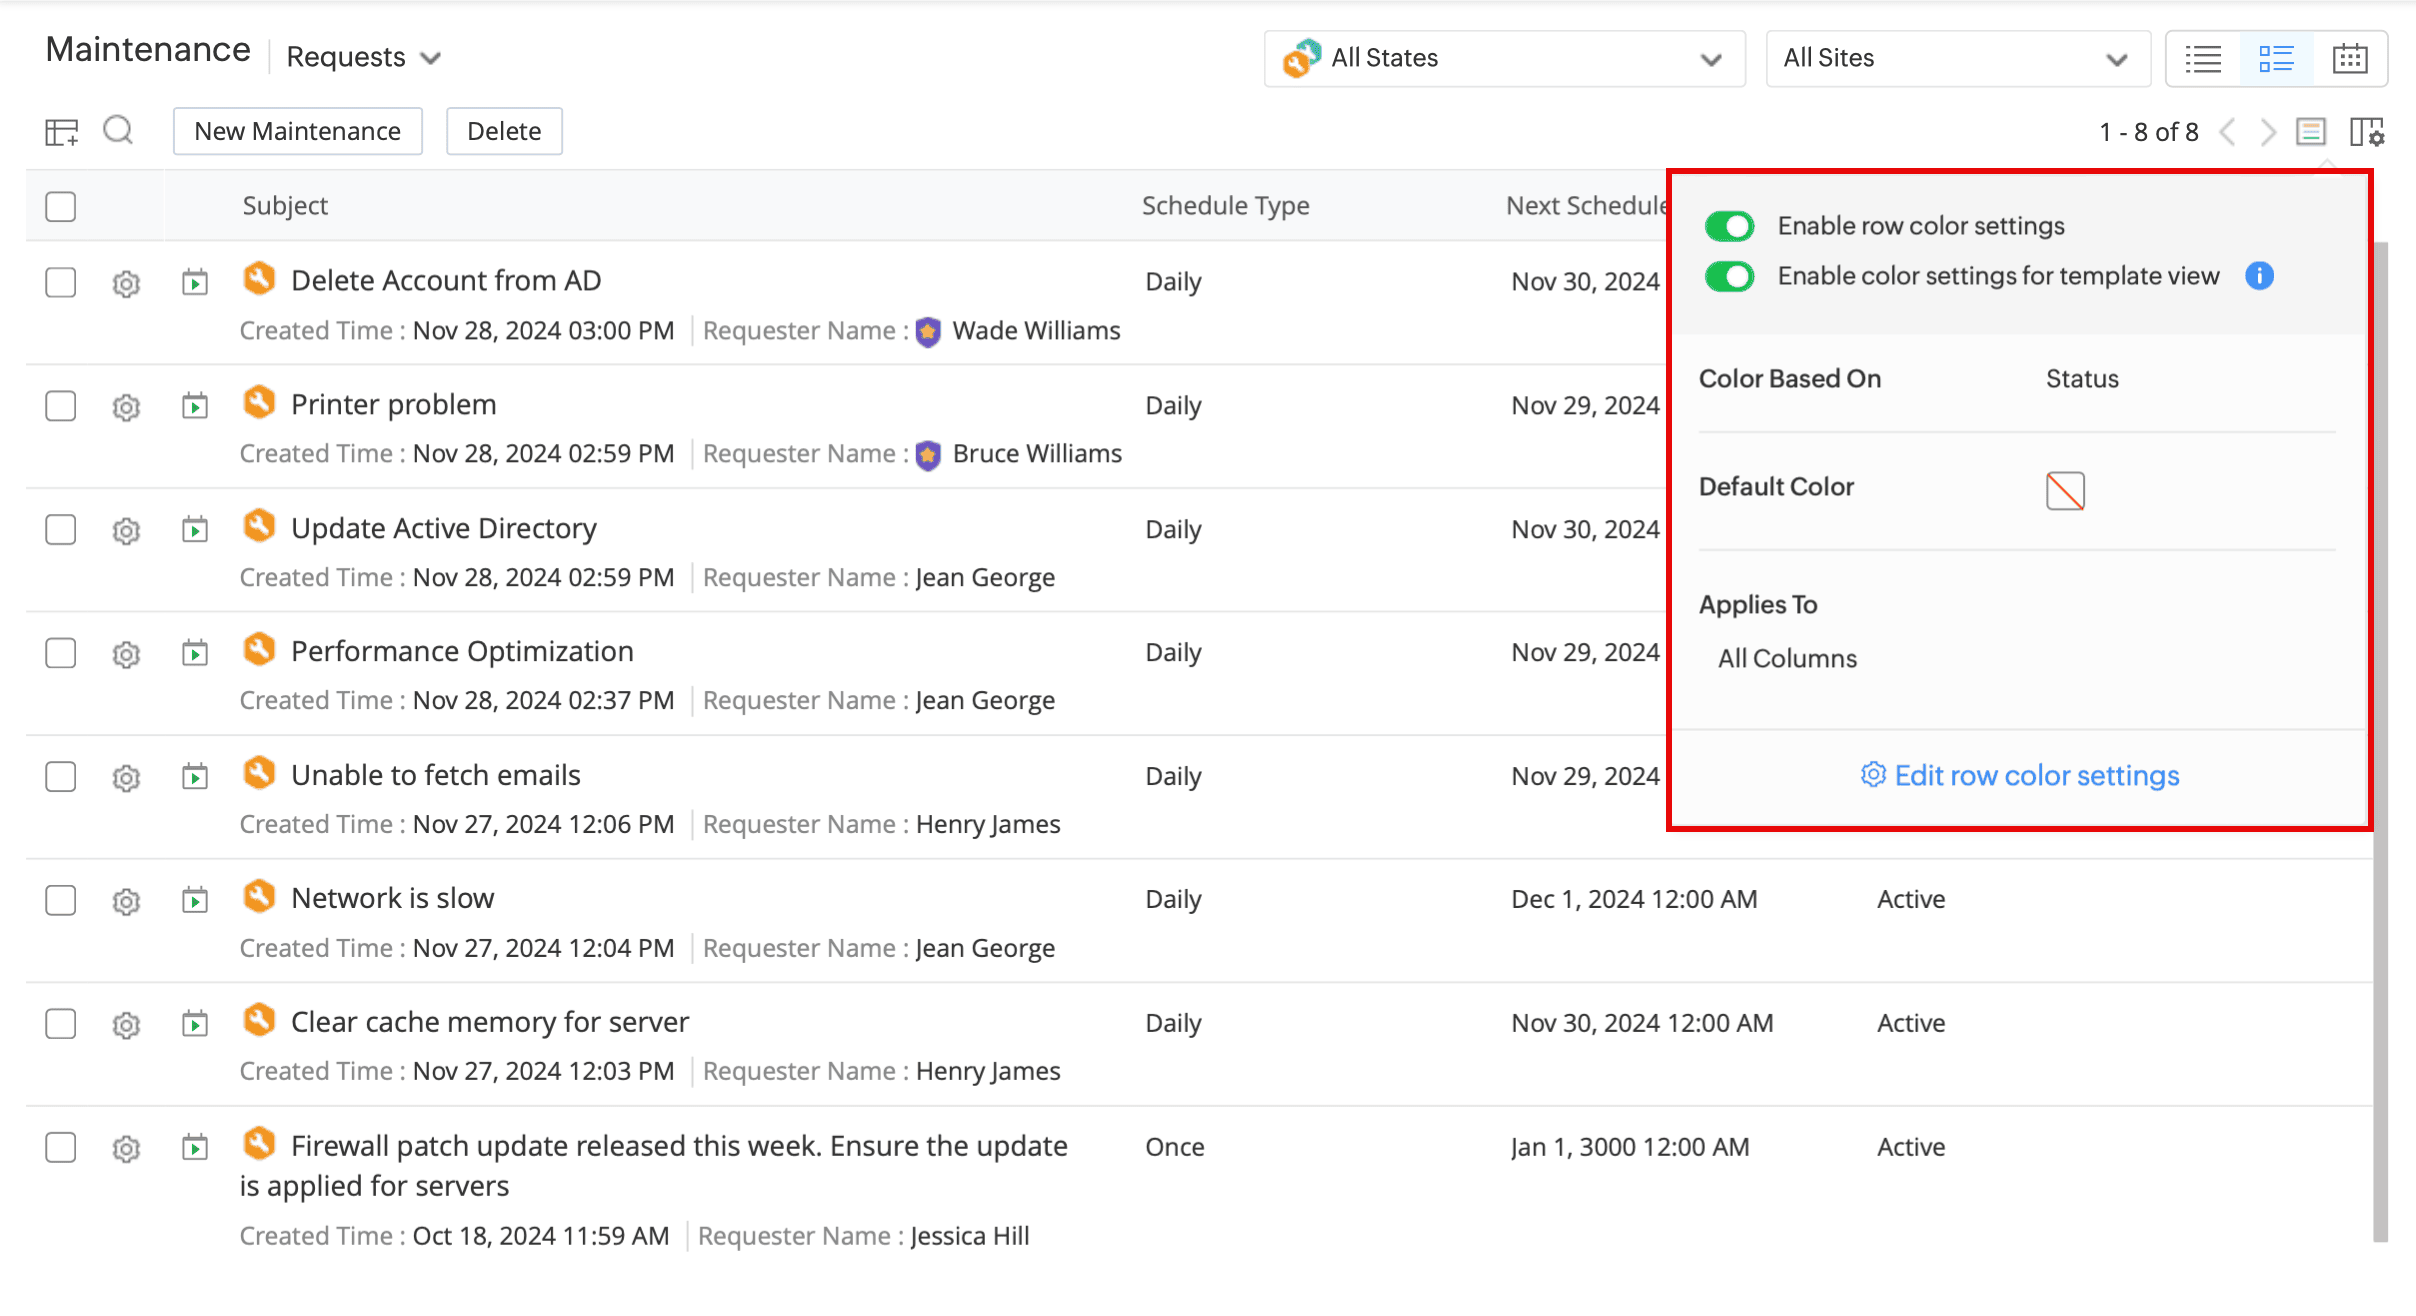Click the search magnifier icon
This screenshot has height=1316, width=2416.
118,130
